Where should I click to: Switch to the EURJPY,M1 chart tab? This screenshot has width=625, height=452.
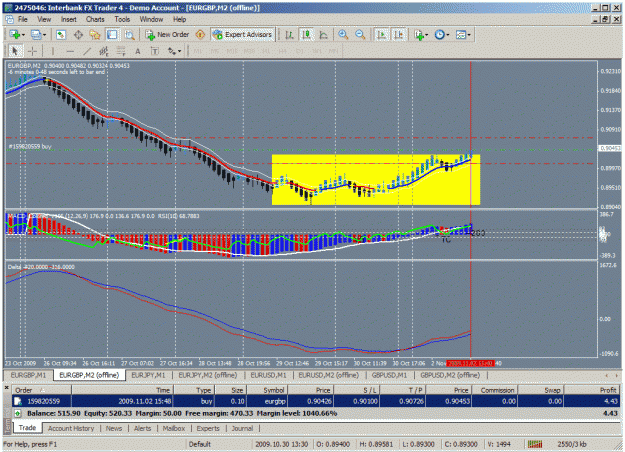[148, 375]
